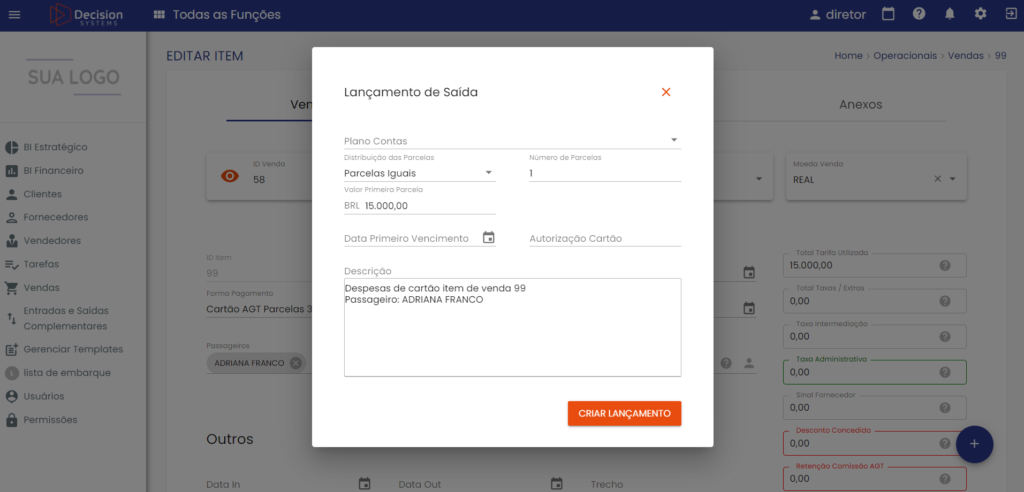Click the Forma Pagamento field

click(x=259, y=309)
